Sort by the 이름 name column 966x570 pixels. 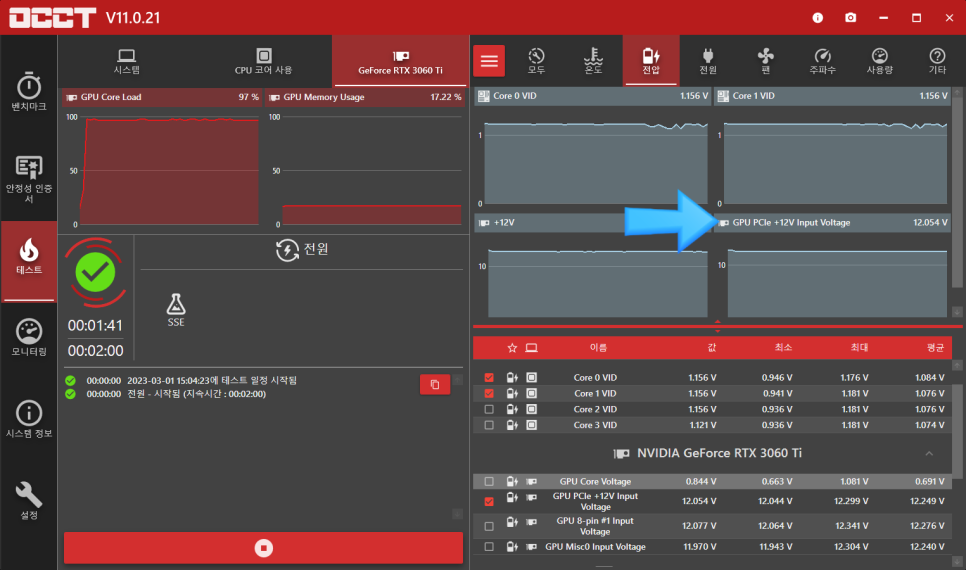click(598, 348)
